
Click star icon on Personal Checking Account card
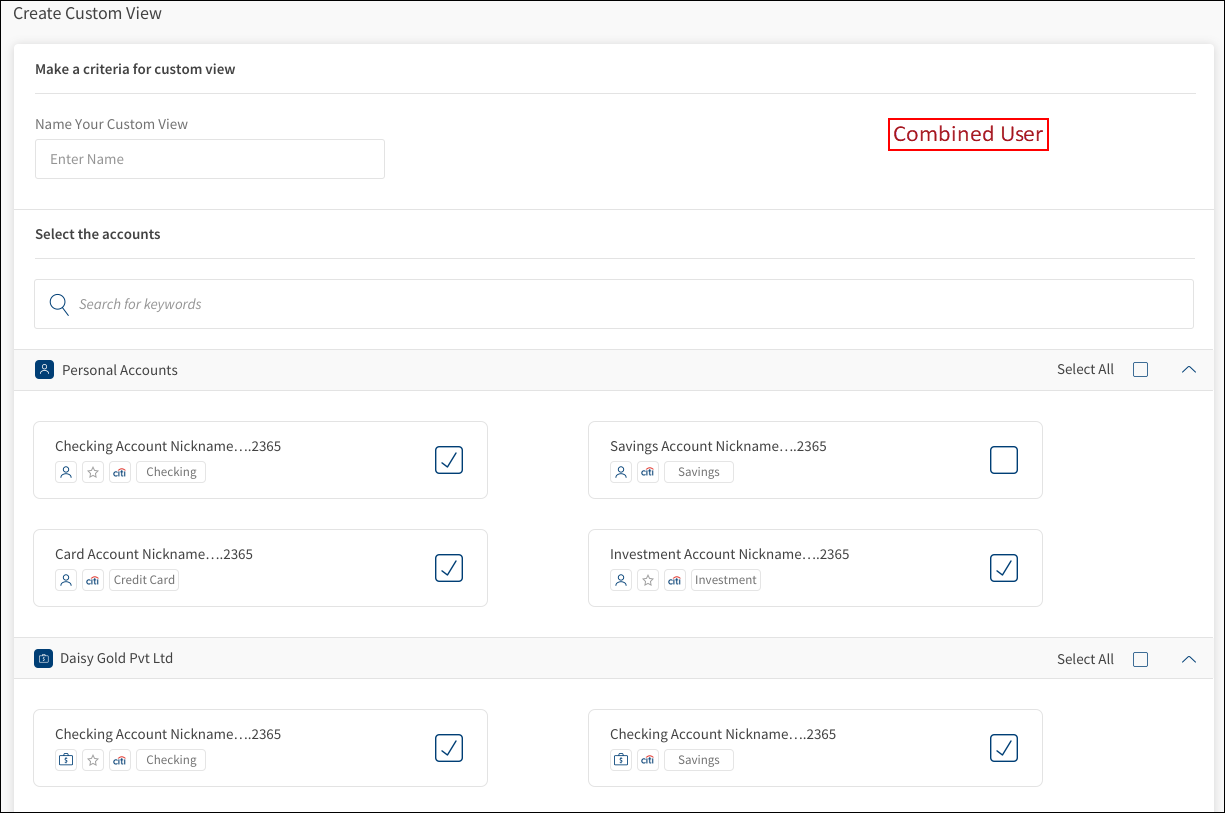(93, 472)
